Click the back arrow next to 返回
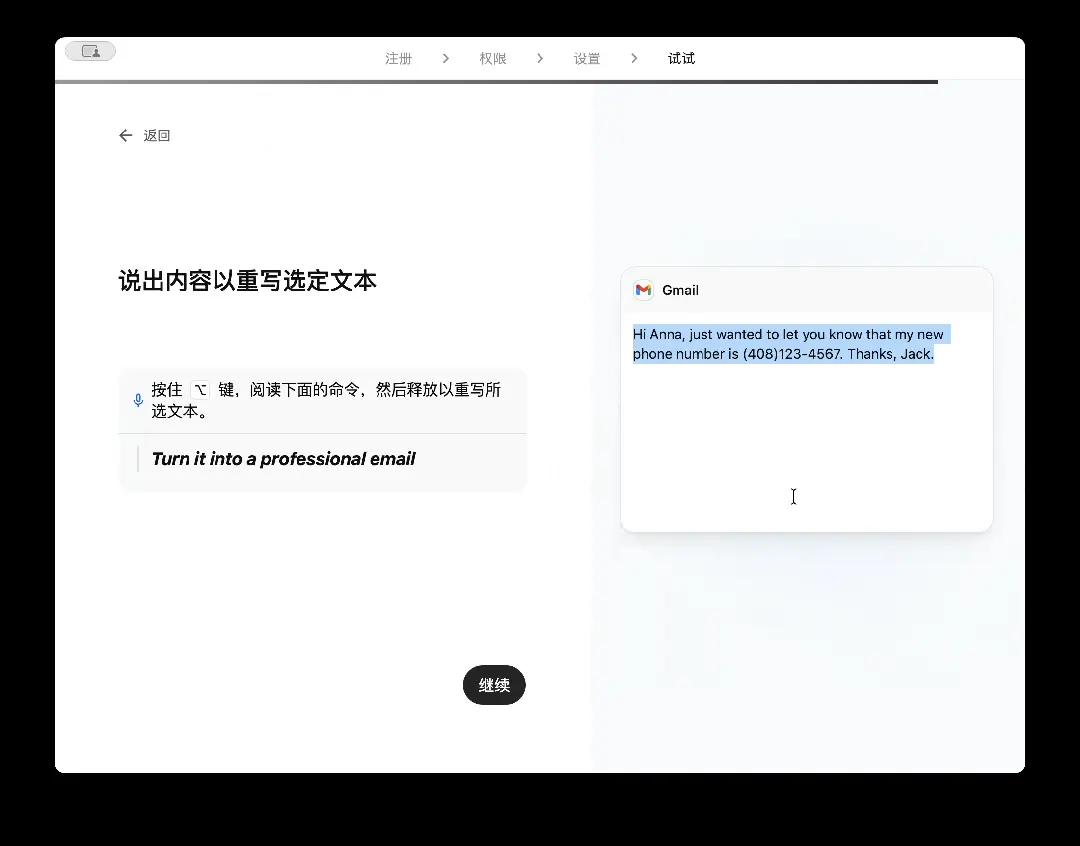The height and width of the screenshot is (846, 1080). 124,135
